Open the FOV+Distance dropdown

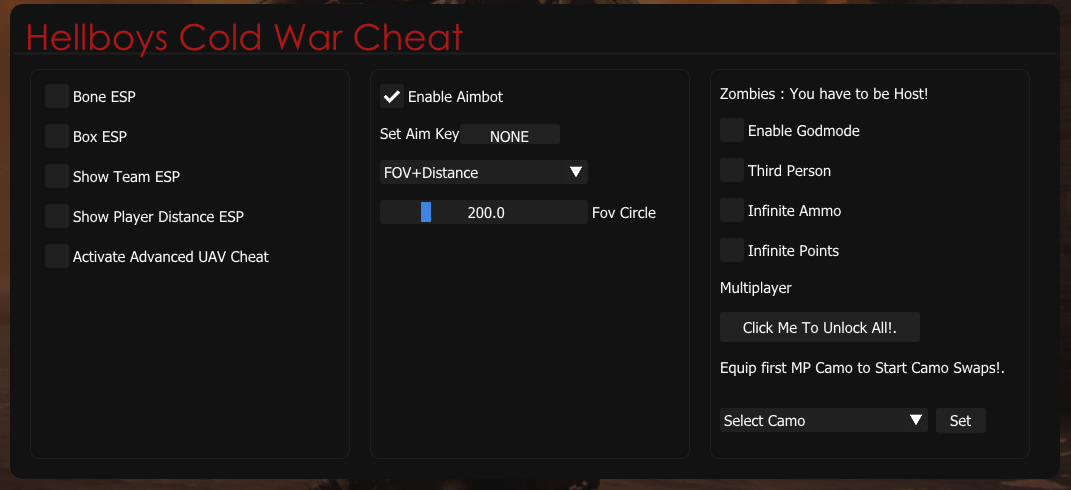(484, 172)
